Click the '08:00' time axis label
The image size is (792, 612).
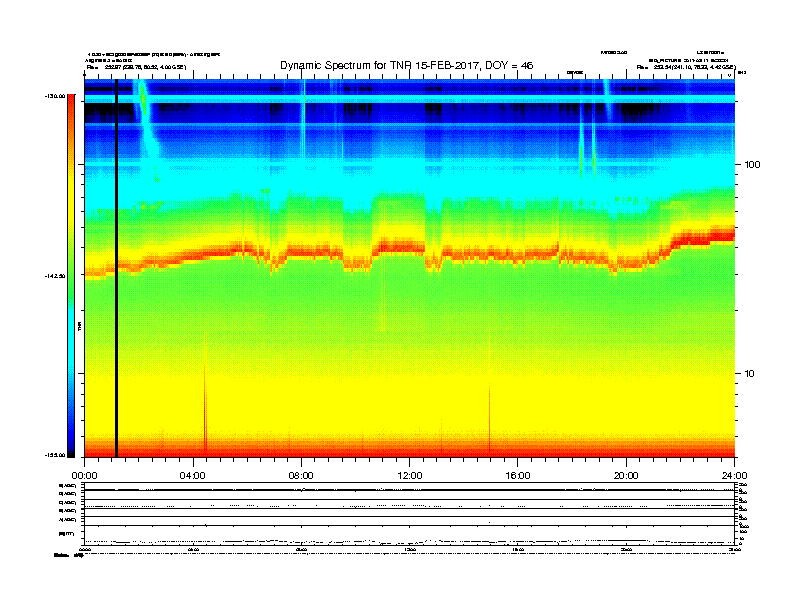click(x=301, y=476)
